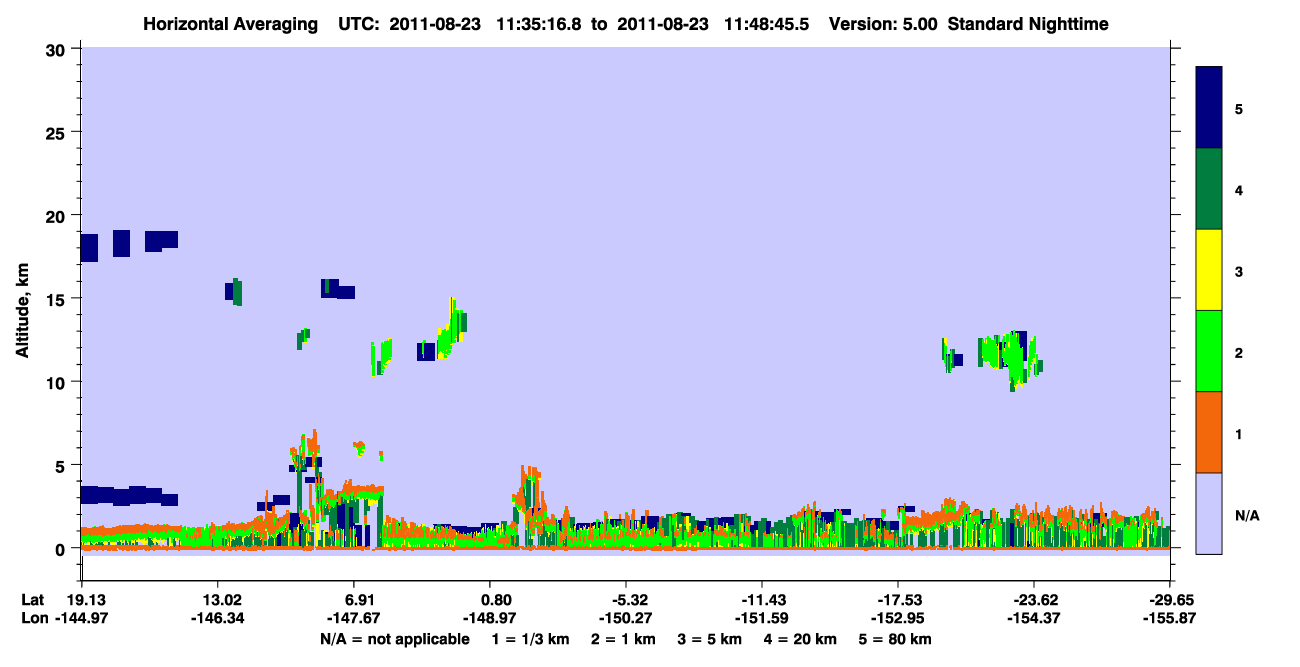Viewport: 1300px width, 667px height.
Task: Click the yellow colorbar segment labeled 3
Action: point(1209,270)
